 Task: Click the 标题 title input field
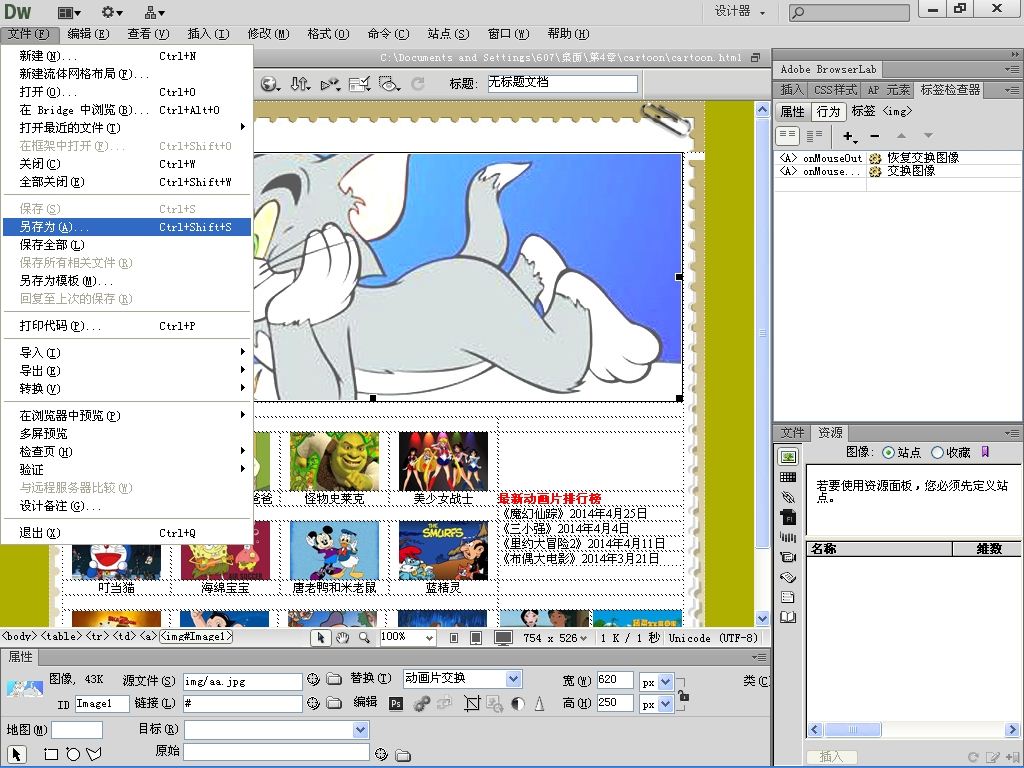tap(562, 83)
